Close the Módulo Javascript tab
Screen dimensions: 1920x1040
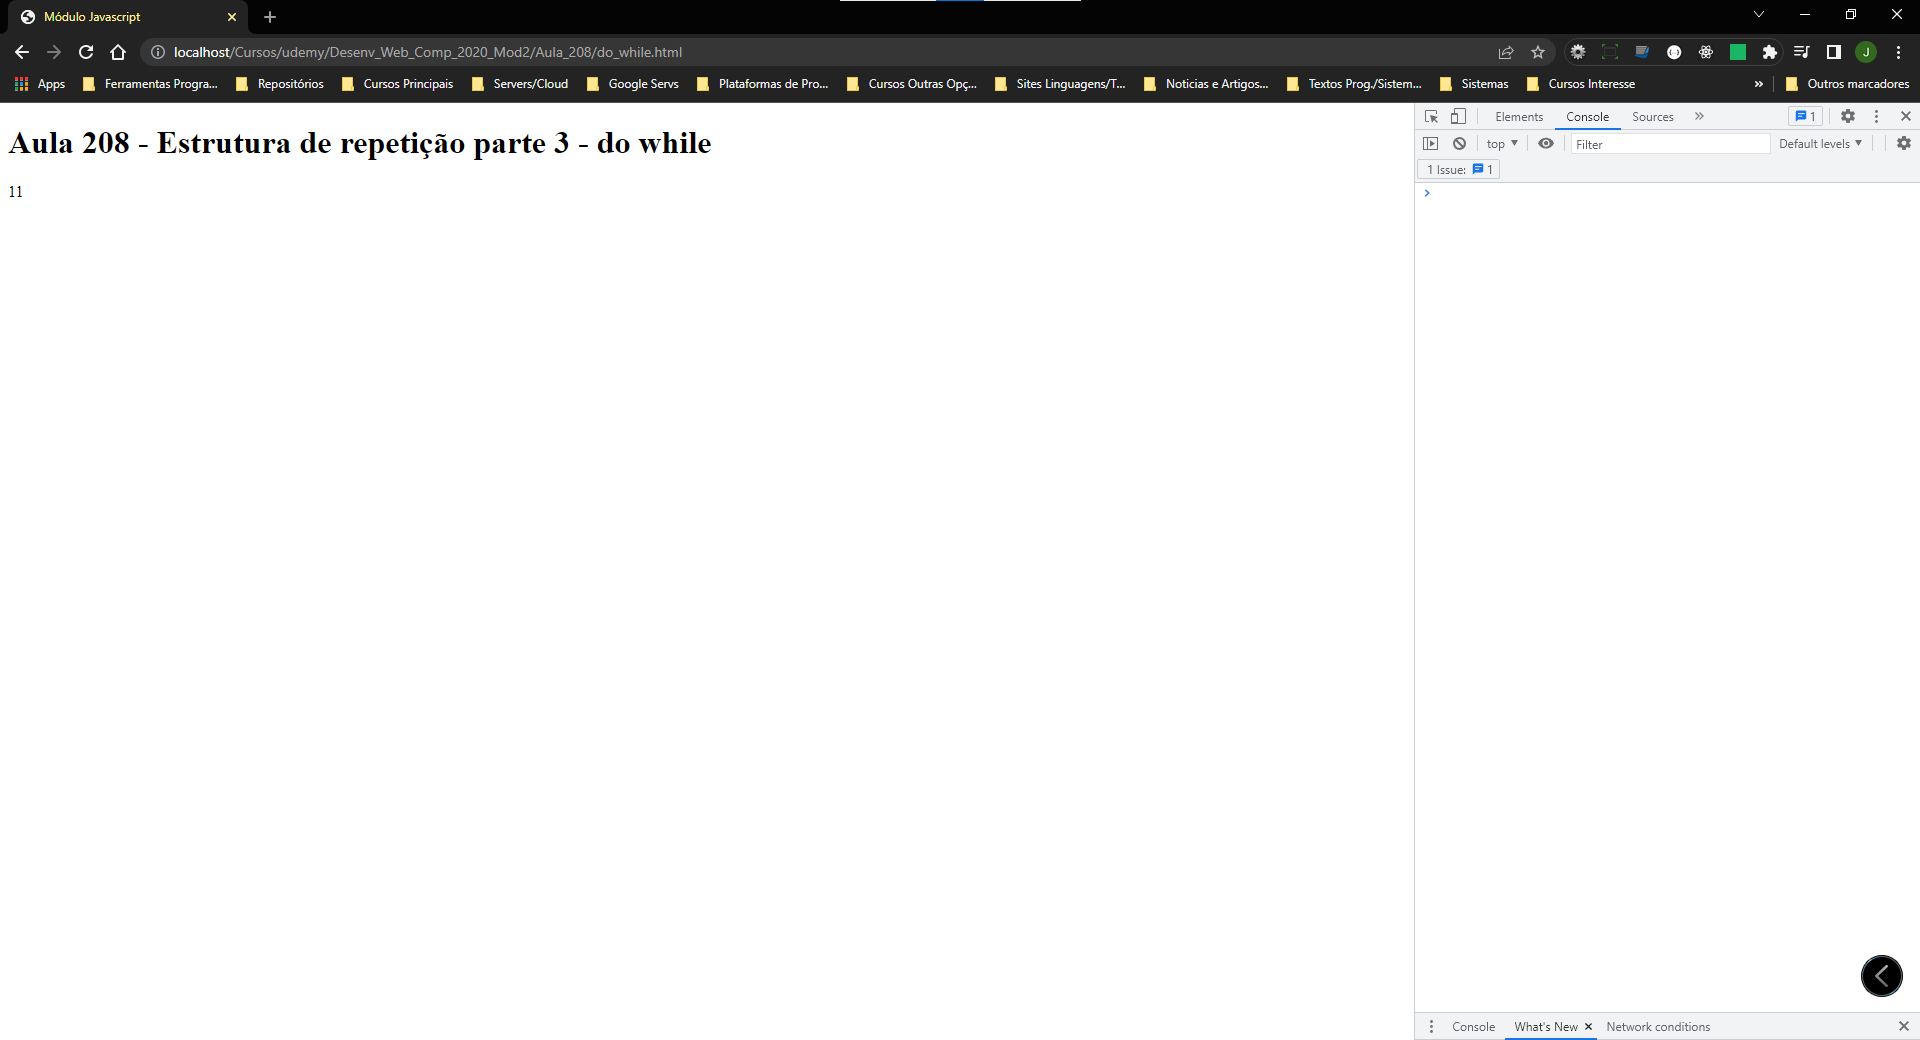(x=232, y=17)
